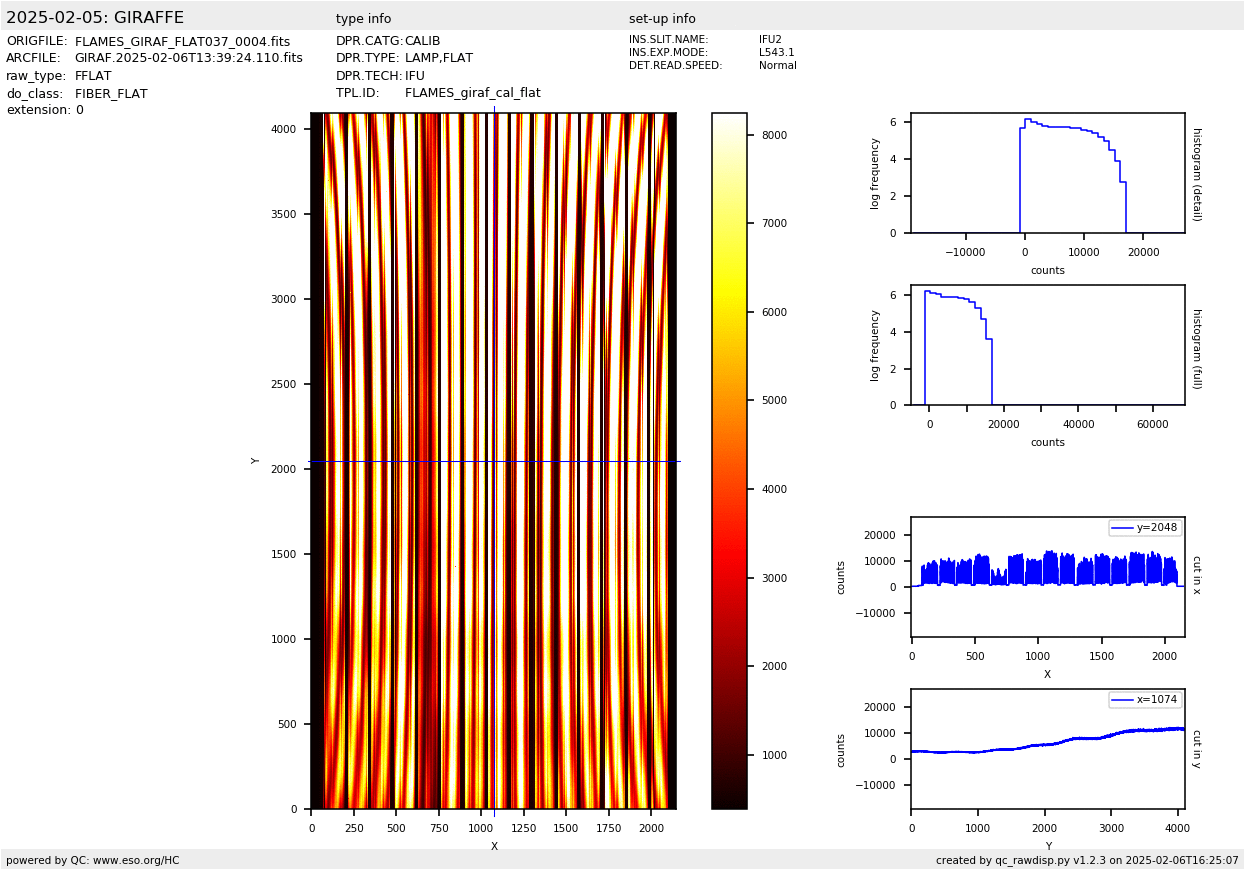Select the ORIGFILE name FLAMES_GIRAF_FLAT037_0004.fits
The width and height of the screenshot is (1245, 870).
(182, 42)
